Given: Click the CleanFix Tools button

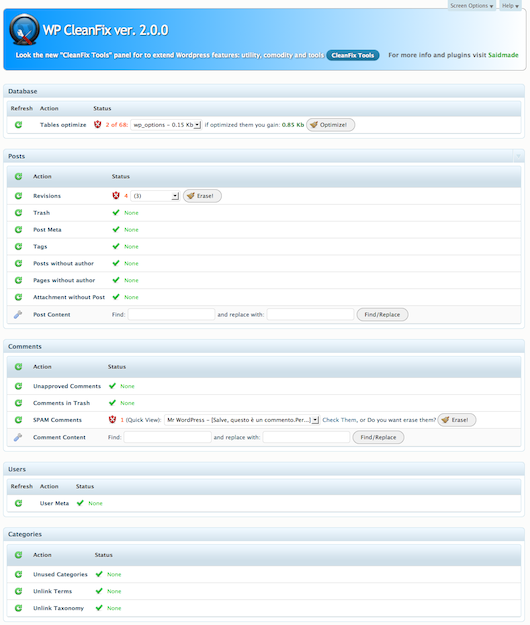Looking at the screenshot, I should 353,55.
